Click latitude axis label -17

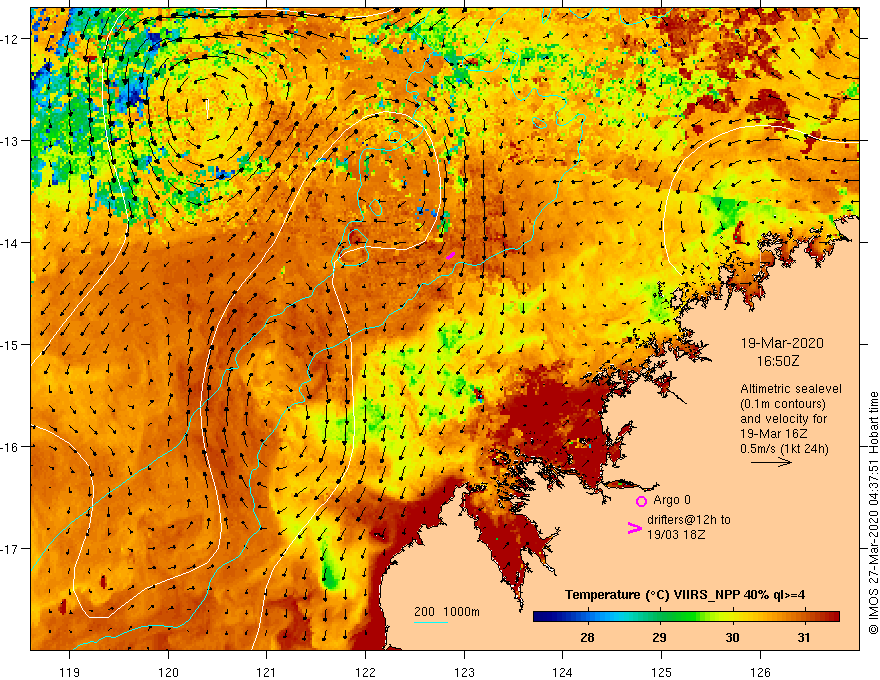click(10, 549)
